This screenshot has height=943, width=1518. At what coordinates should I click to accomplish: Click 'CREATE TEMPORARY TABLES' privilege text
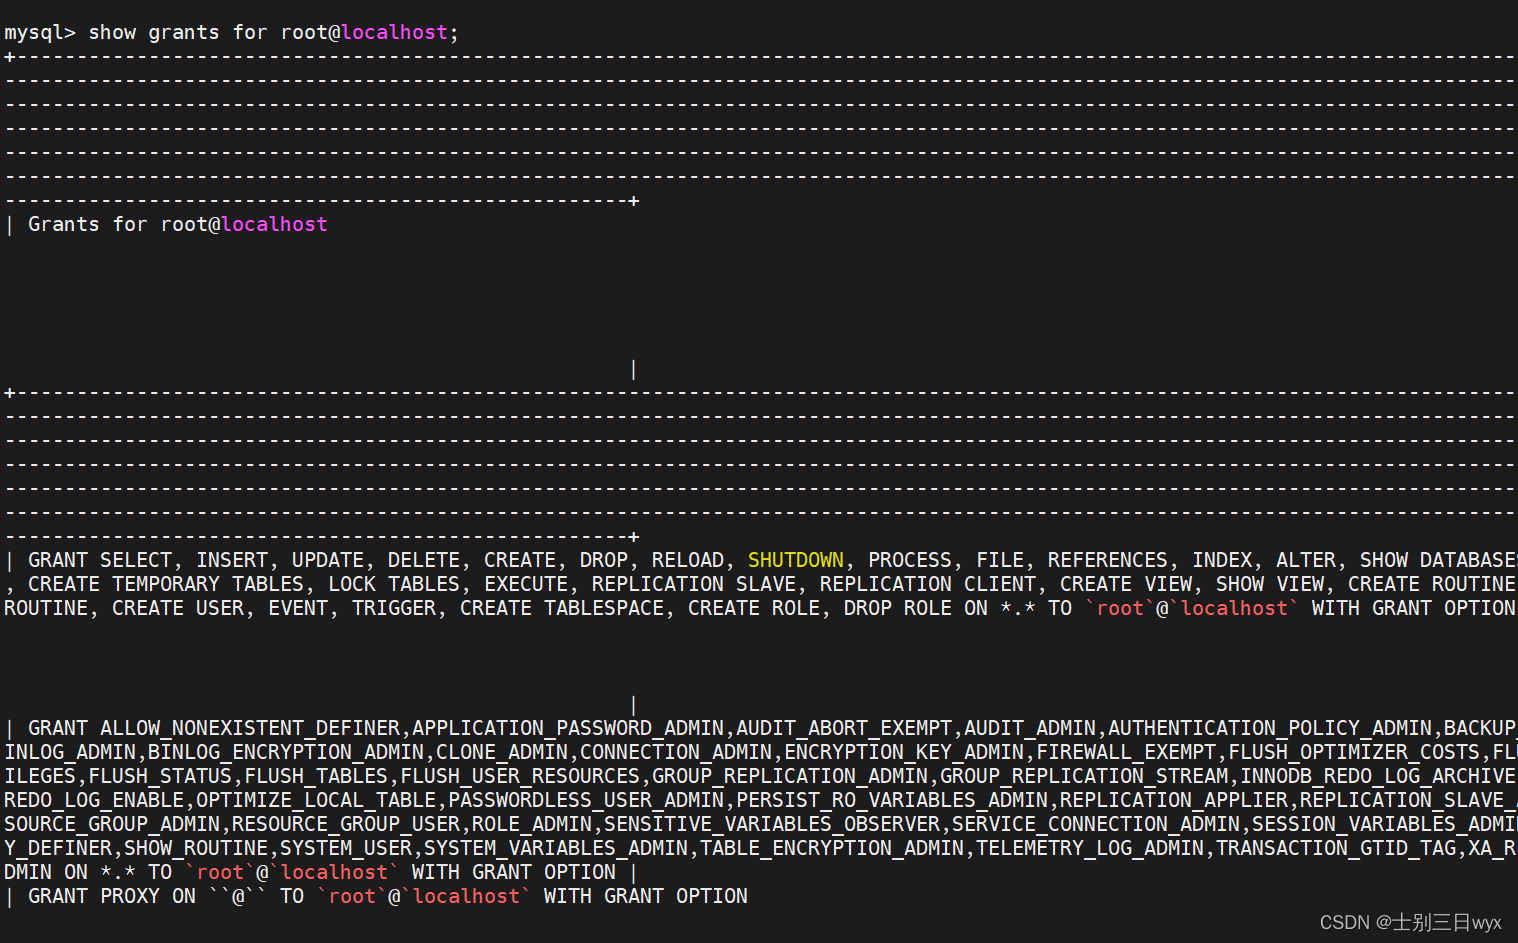[x=166, y=585]
